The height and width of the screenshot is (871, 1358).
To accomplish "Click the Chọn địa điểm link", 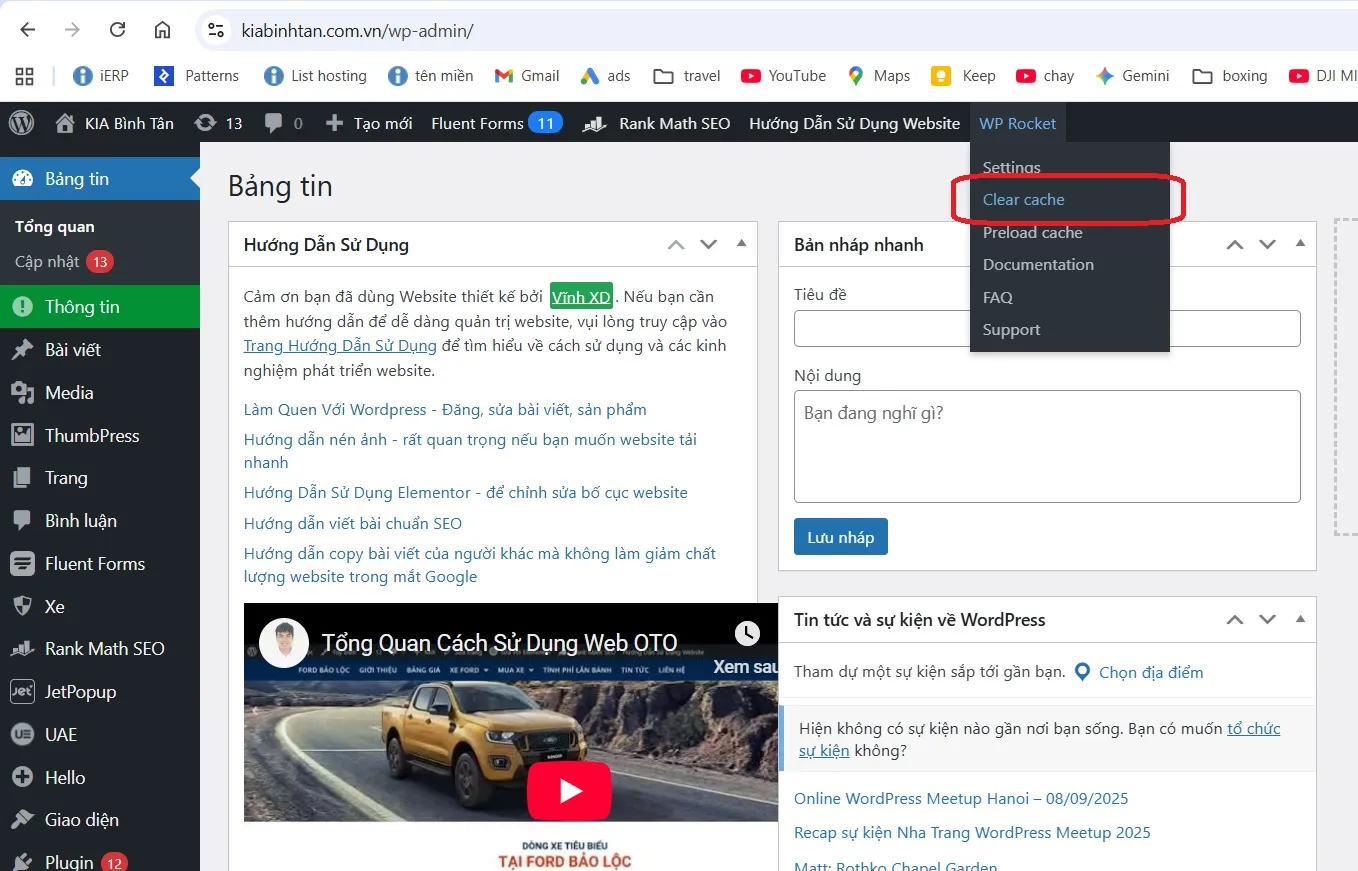I will click(1151, 672).
